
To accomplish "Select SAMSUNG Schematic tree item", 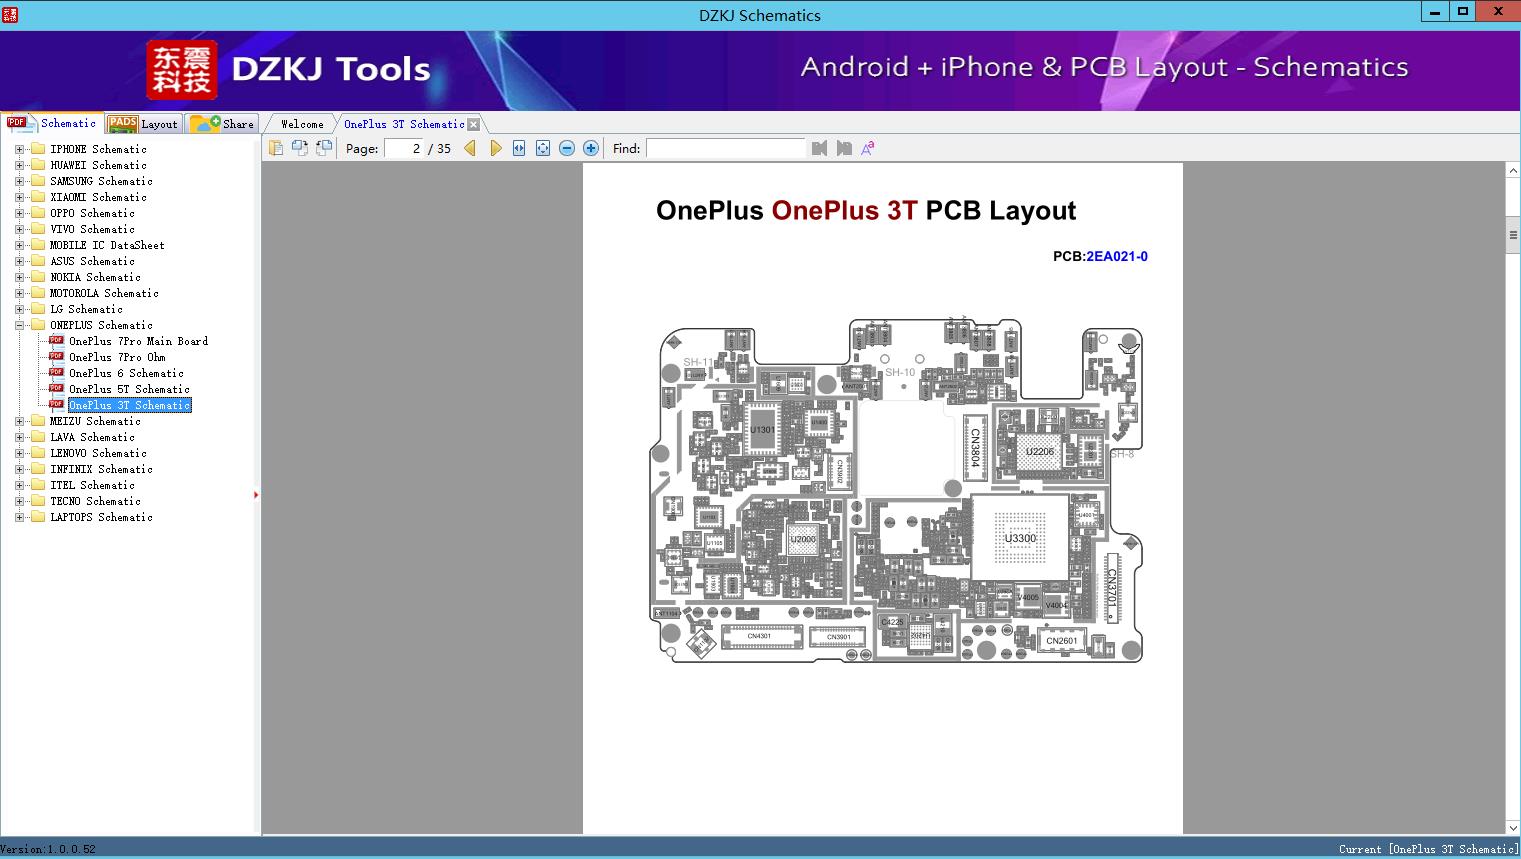I will tap(101, 181).
